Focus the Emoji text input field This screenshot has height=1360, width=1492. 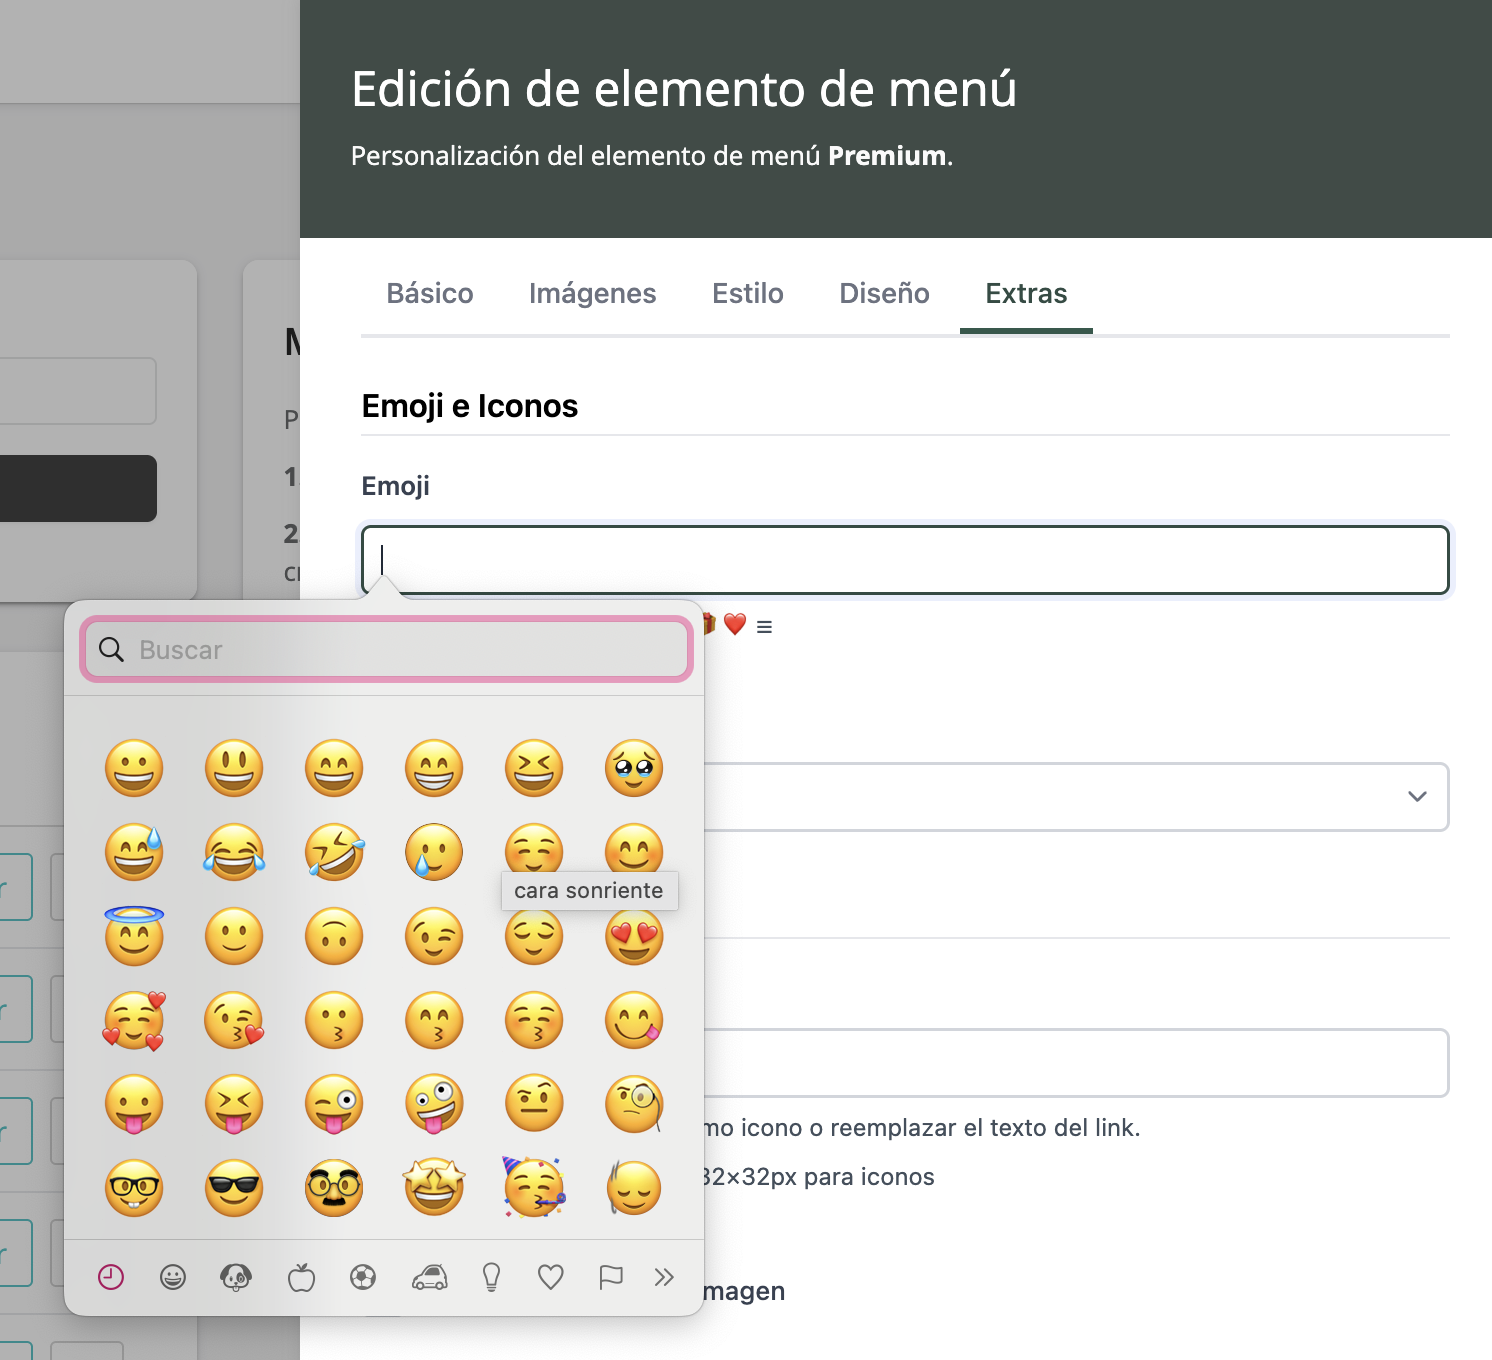[x=904, y=560]
